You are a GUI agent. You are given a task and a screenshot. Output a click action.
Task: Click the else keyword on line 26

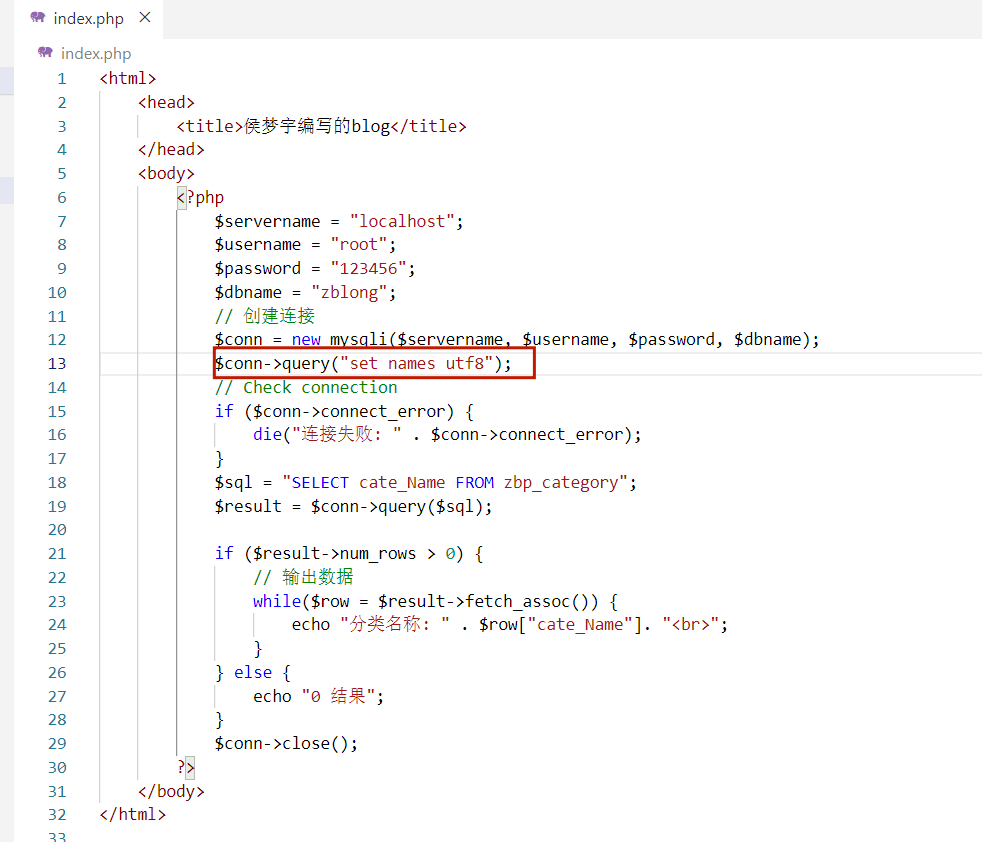[252, 673]
